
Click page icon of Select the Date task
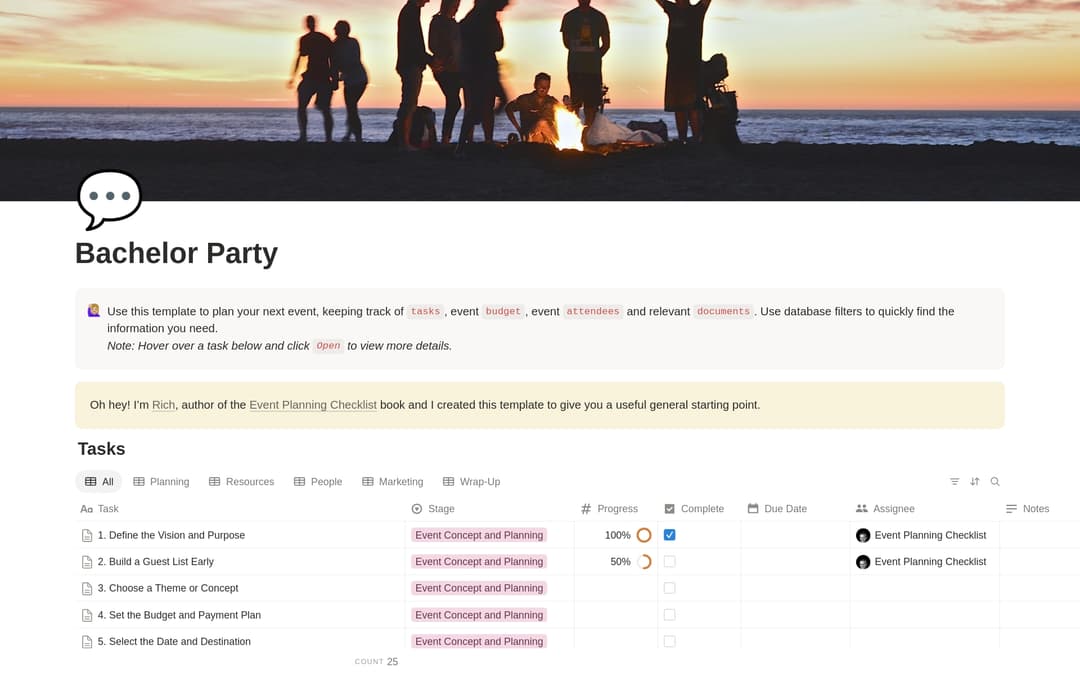(87, 642)
